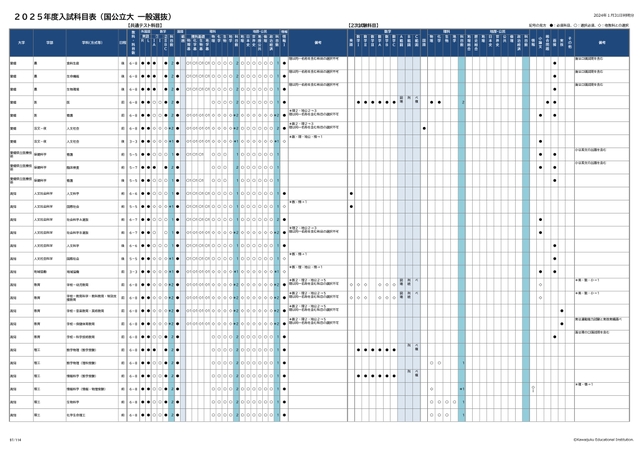Click the 地域協働 department cell
This screenshot has height=455, width=644.
pos(73,271)
